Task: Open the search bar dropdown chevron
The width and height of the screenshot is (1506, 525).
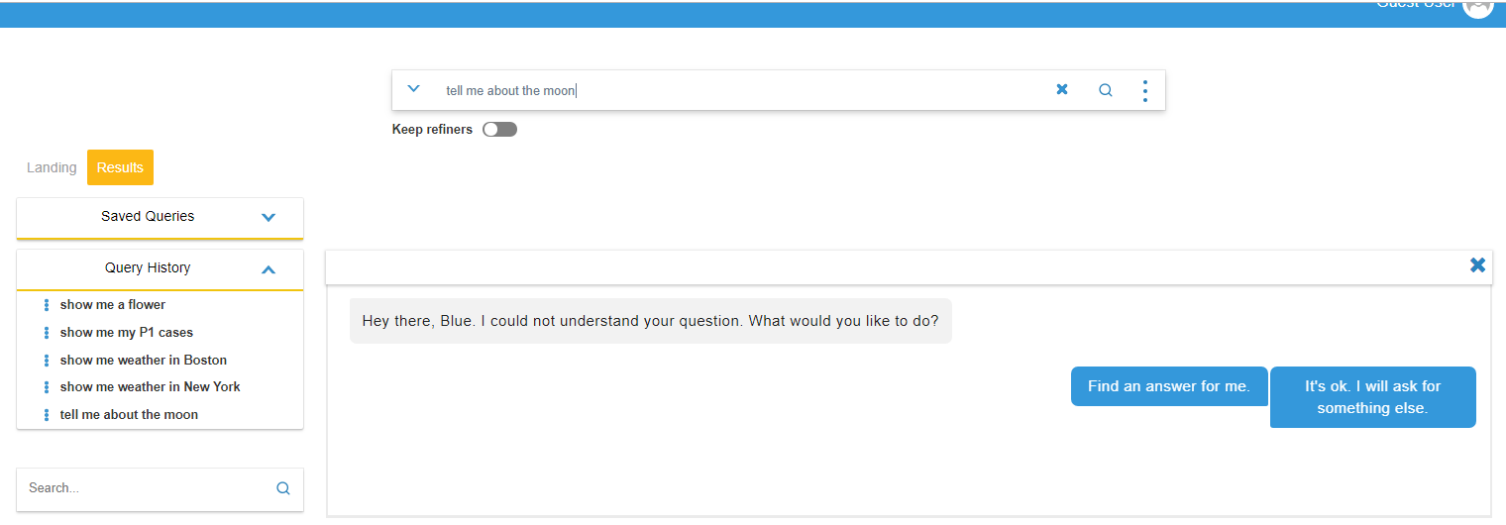Action: [x=414, y=89]
